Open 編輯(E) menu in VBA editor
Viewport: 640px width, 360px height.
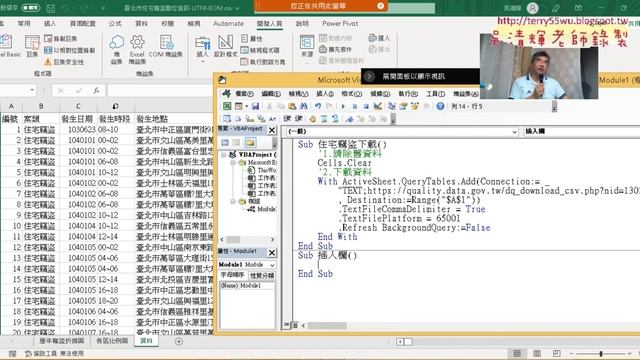pyautogui.click(x=271, y=93)
